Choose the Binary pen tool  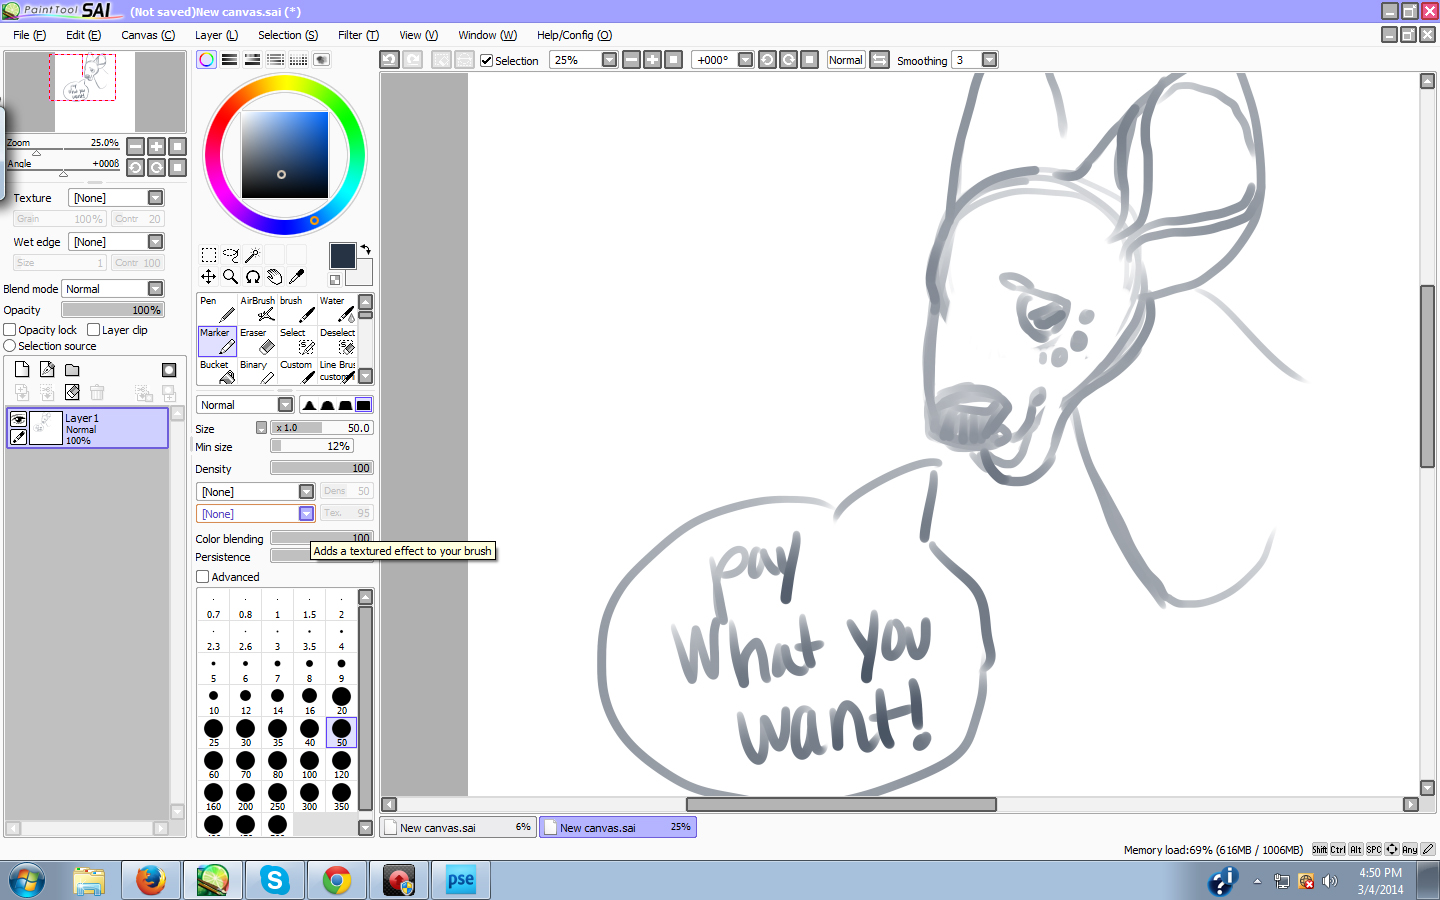(x=257, y=372)
